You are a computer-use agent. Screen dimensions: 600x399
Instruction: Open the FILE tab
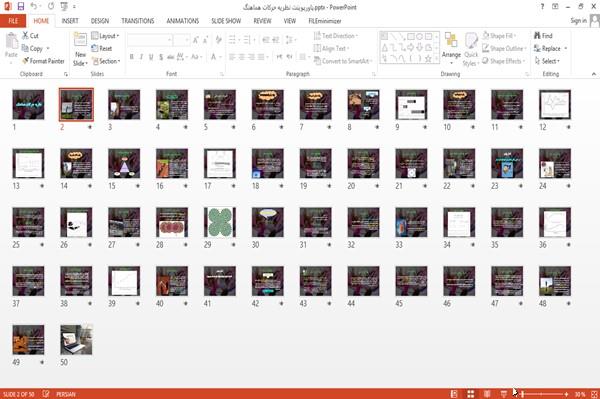(13, 21)
